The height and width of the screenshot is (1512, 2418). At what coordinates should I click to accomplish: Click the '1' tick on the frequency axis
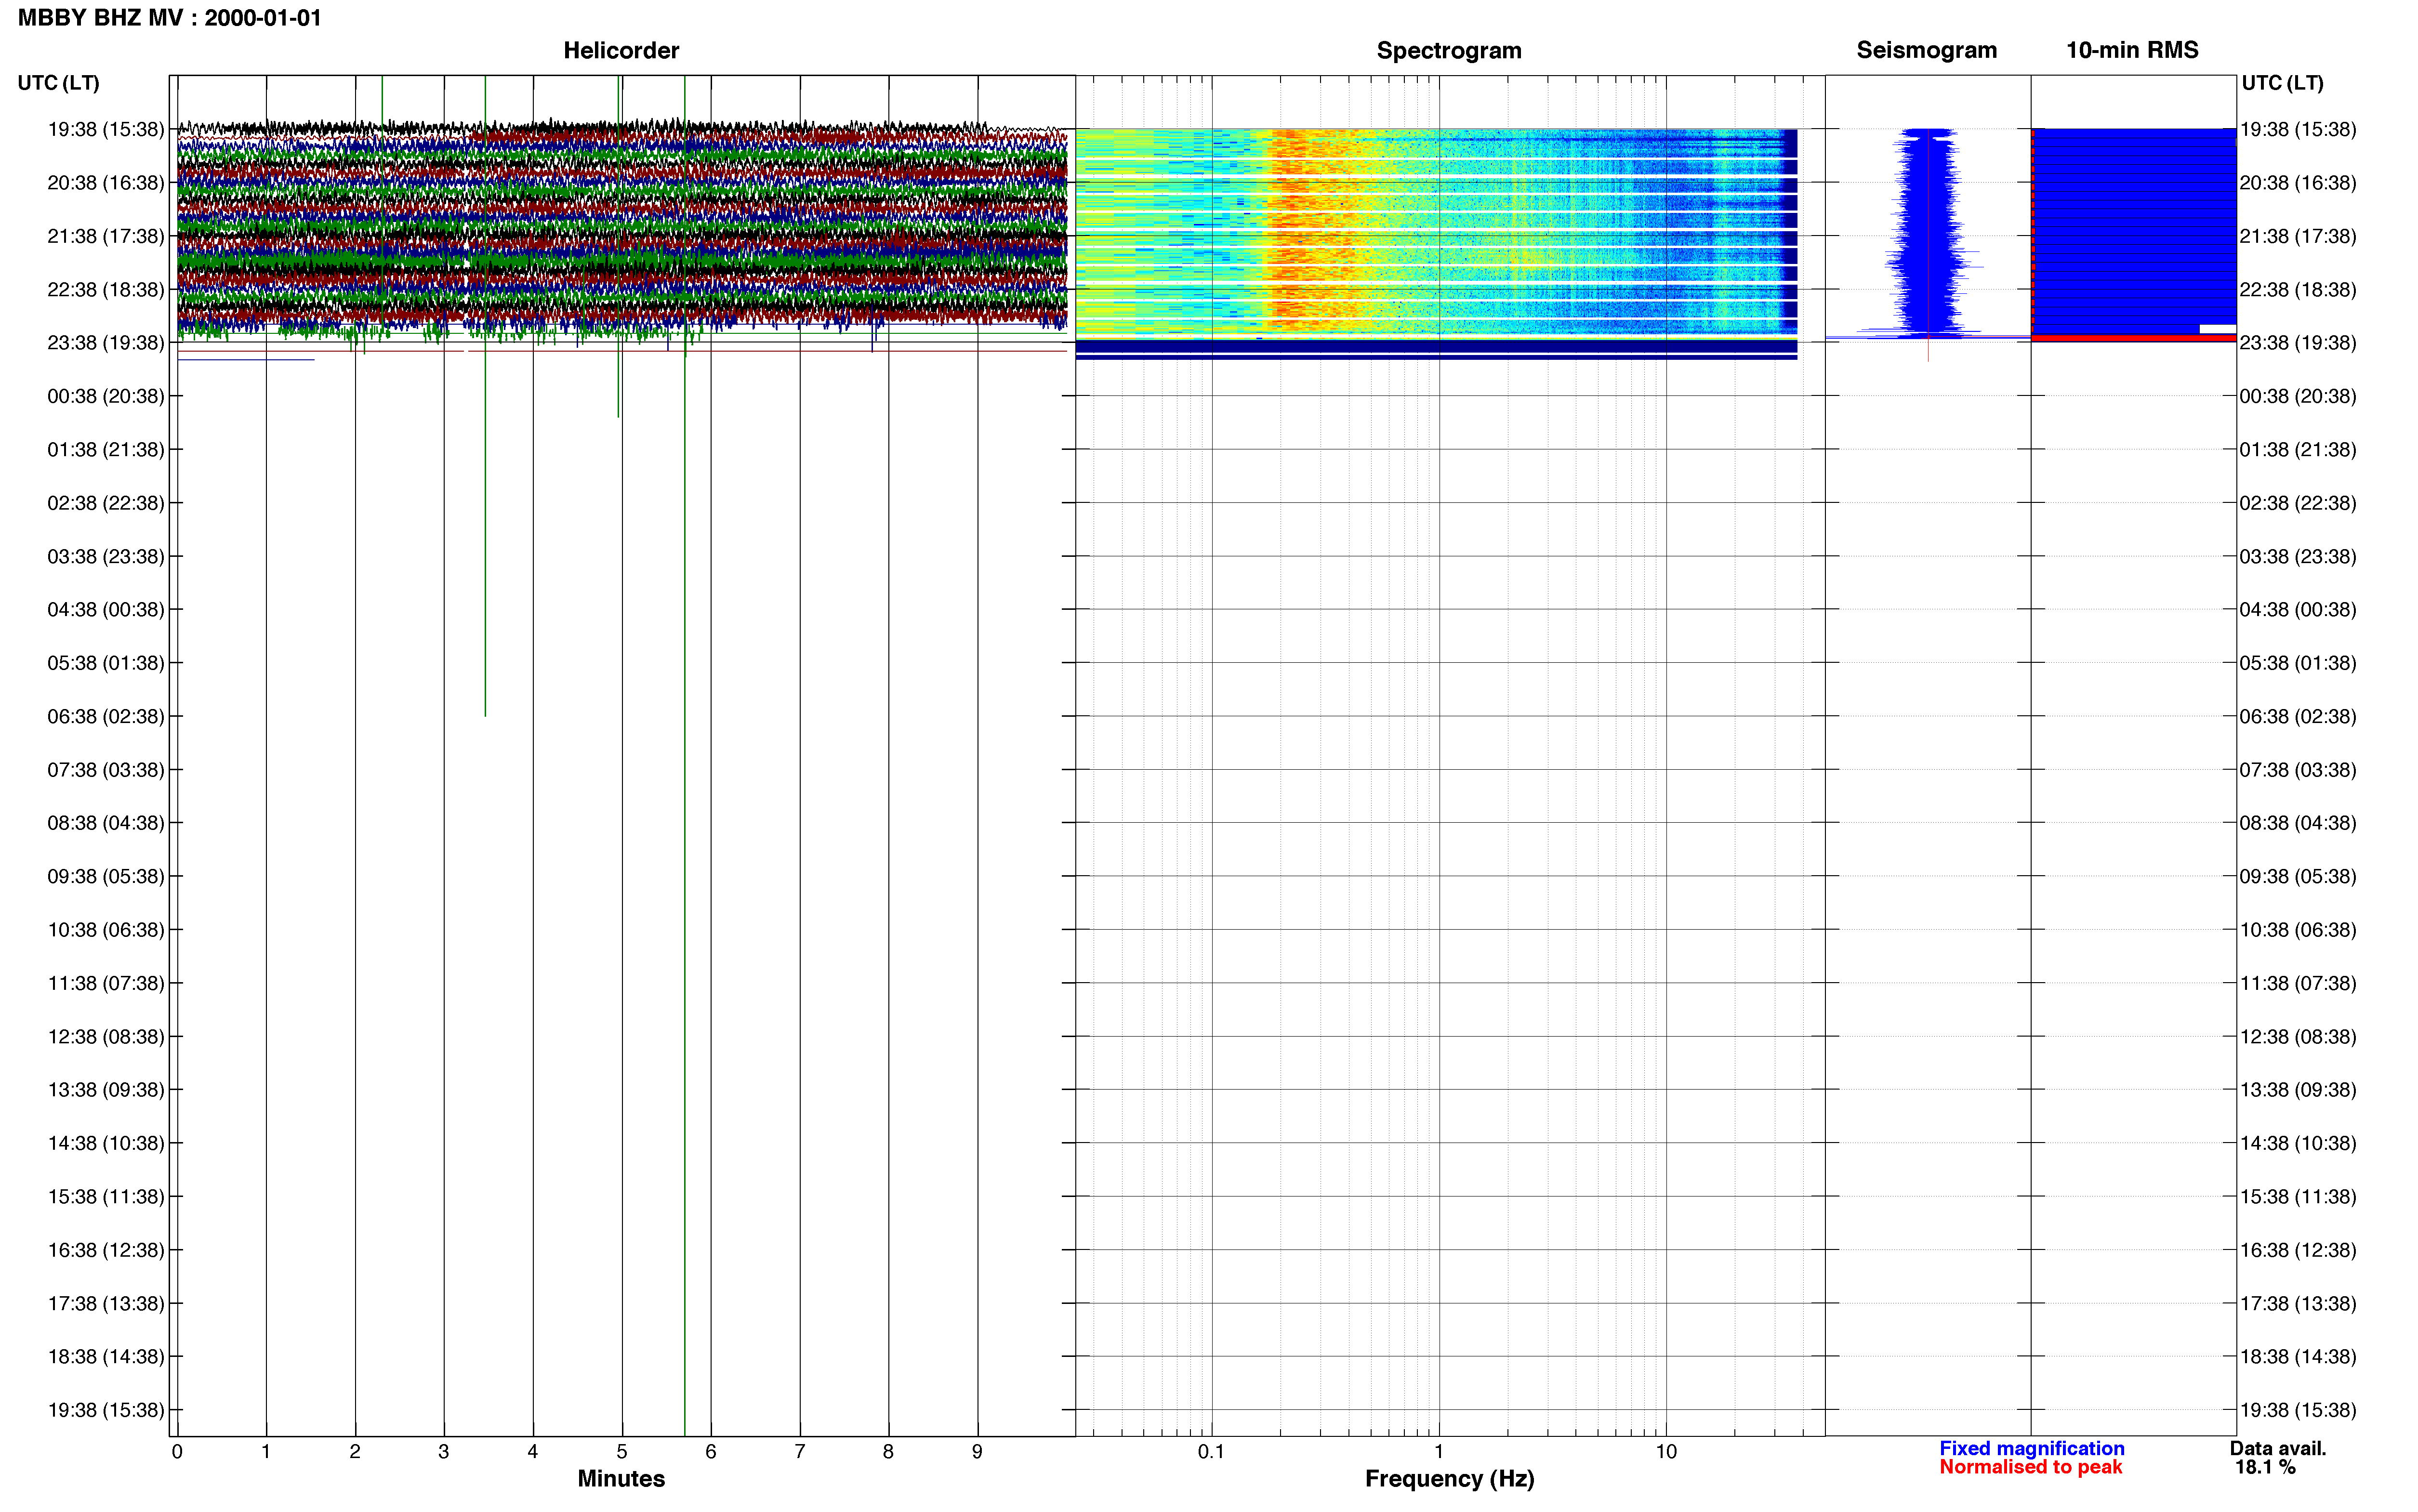pos(1439,1451)
